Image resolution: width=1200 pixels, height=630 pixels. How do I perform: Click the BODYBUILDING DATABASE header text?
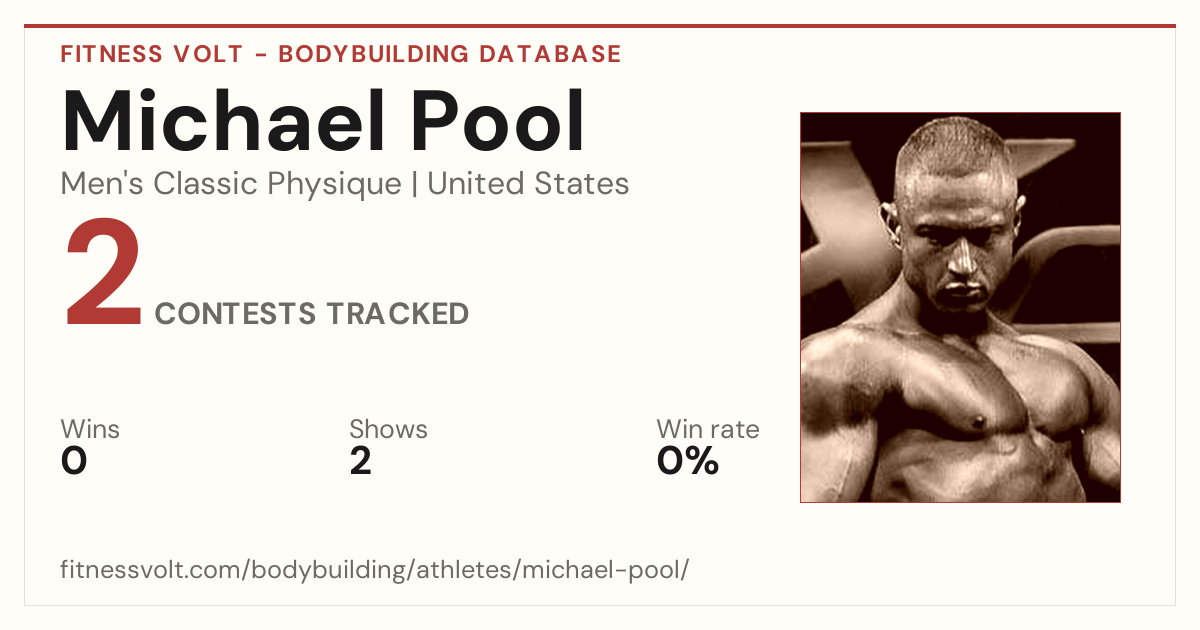click(450, 54)
